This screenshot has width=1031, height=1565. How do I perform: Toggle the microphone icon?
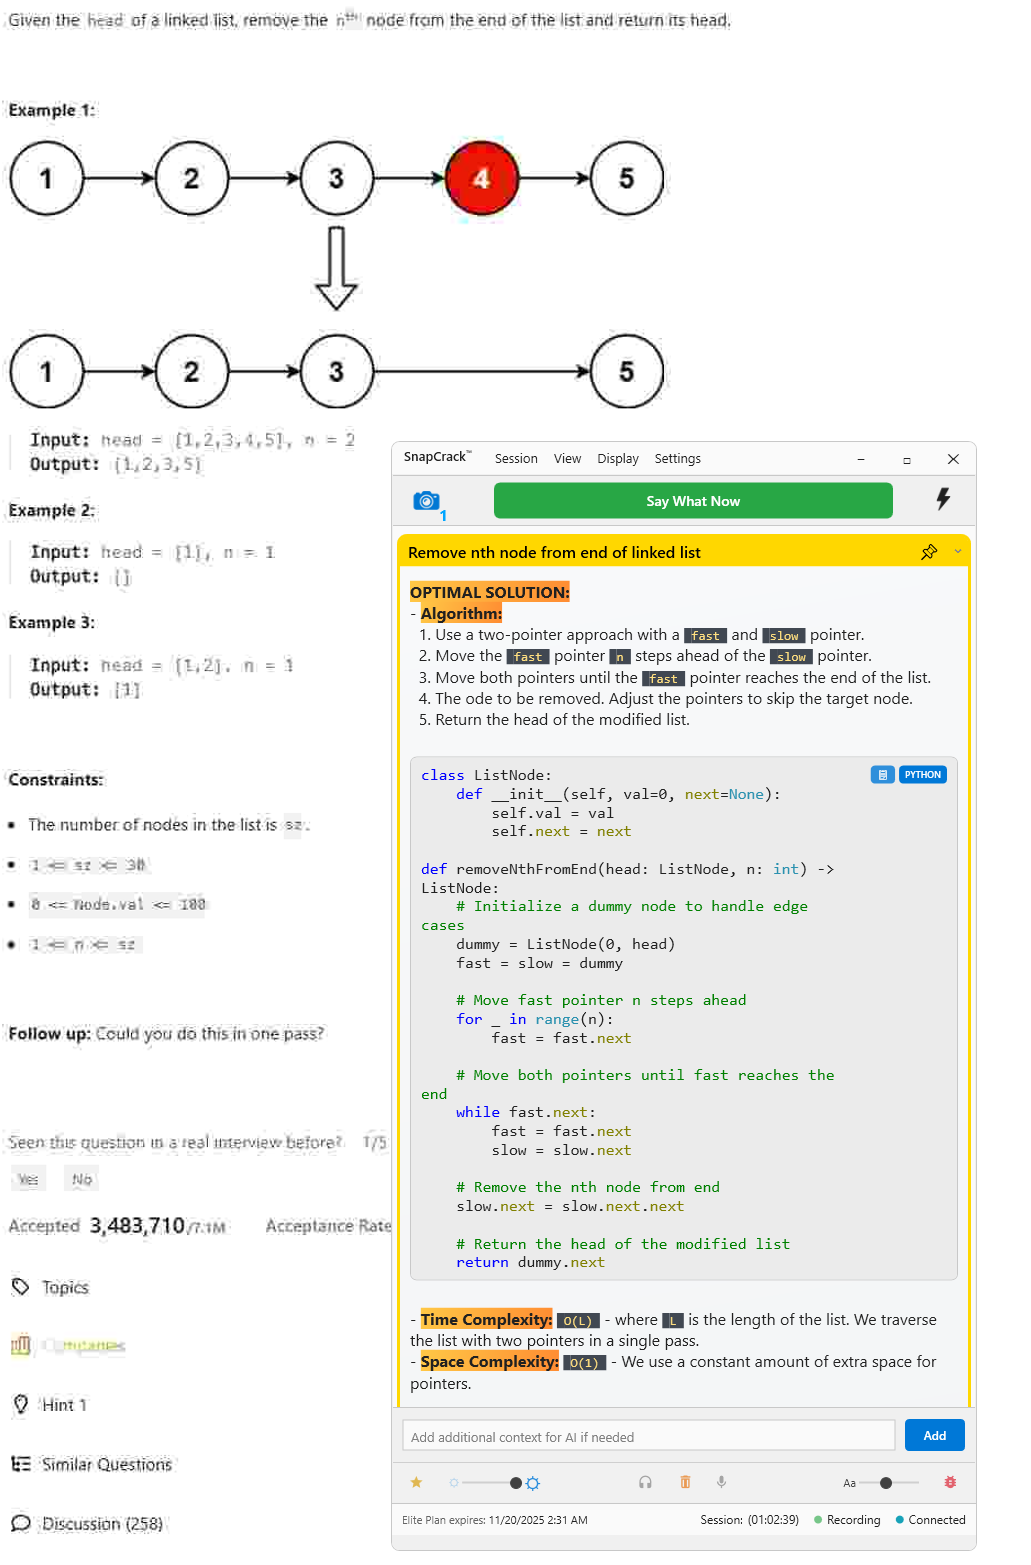pyautogui.click(x=721, y=1483)
